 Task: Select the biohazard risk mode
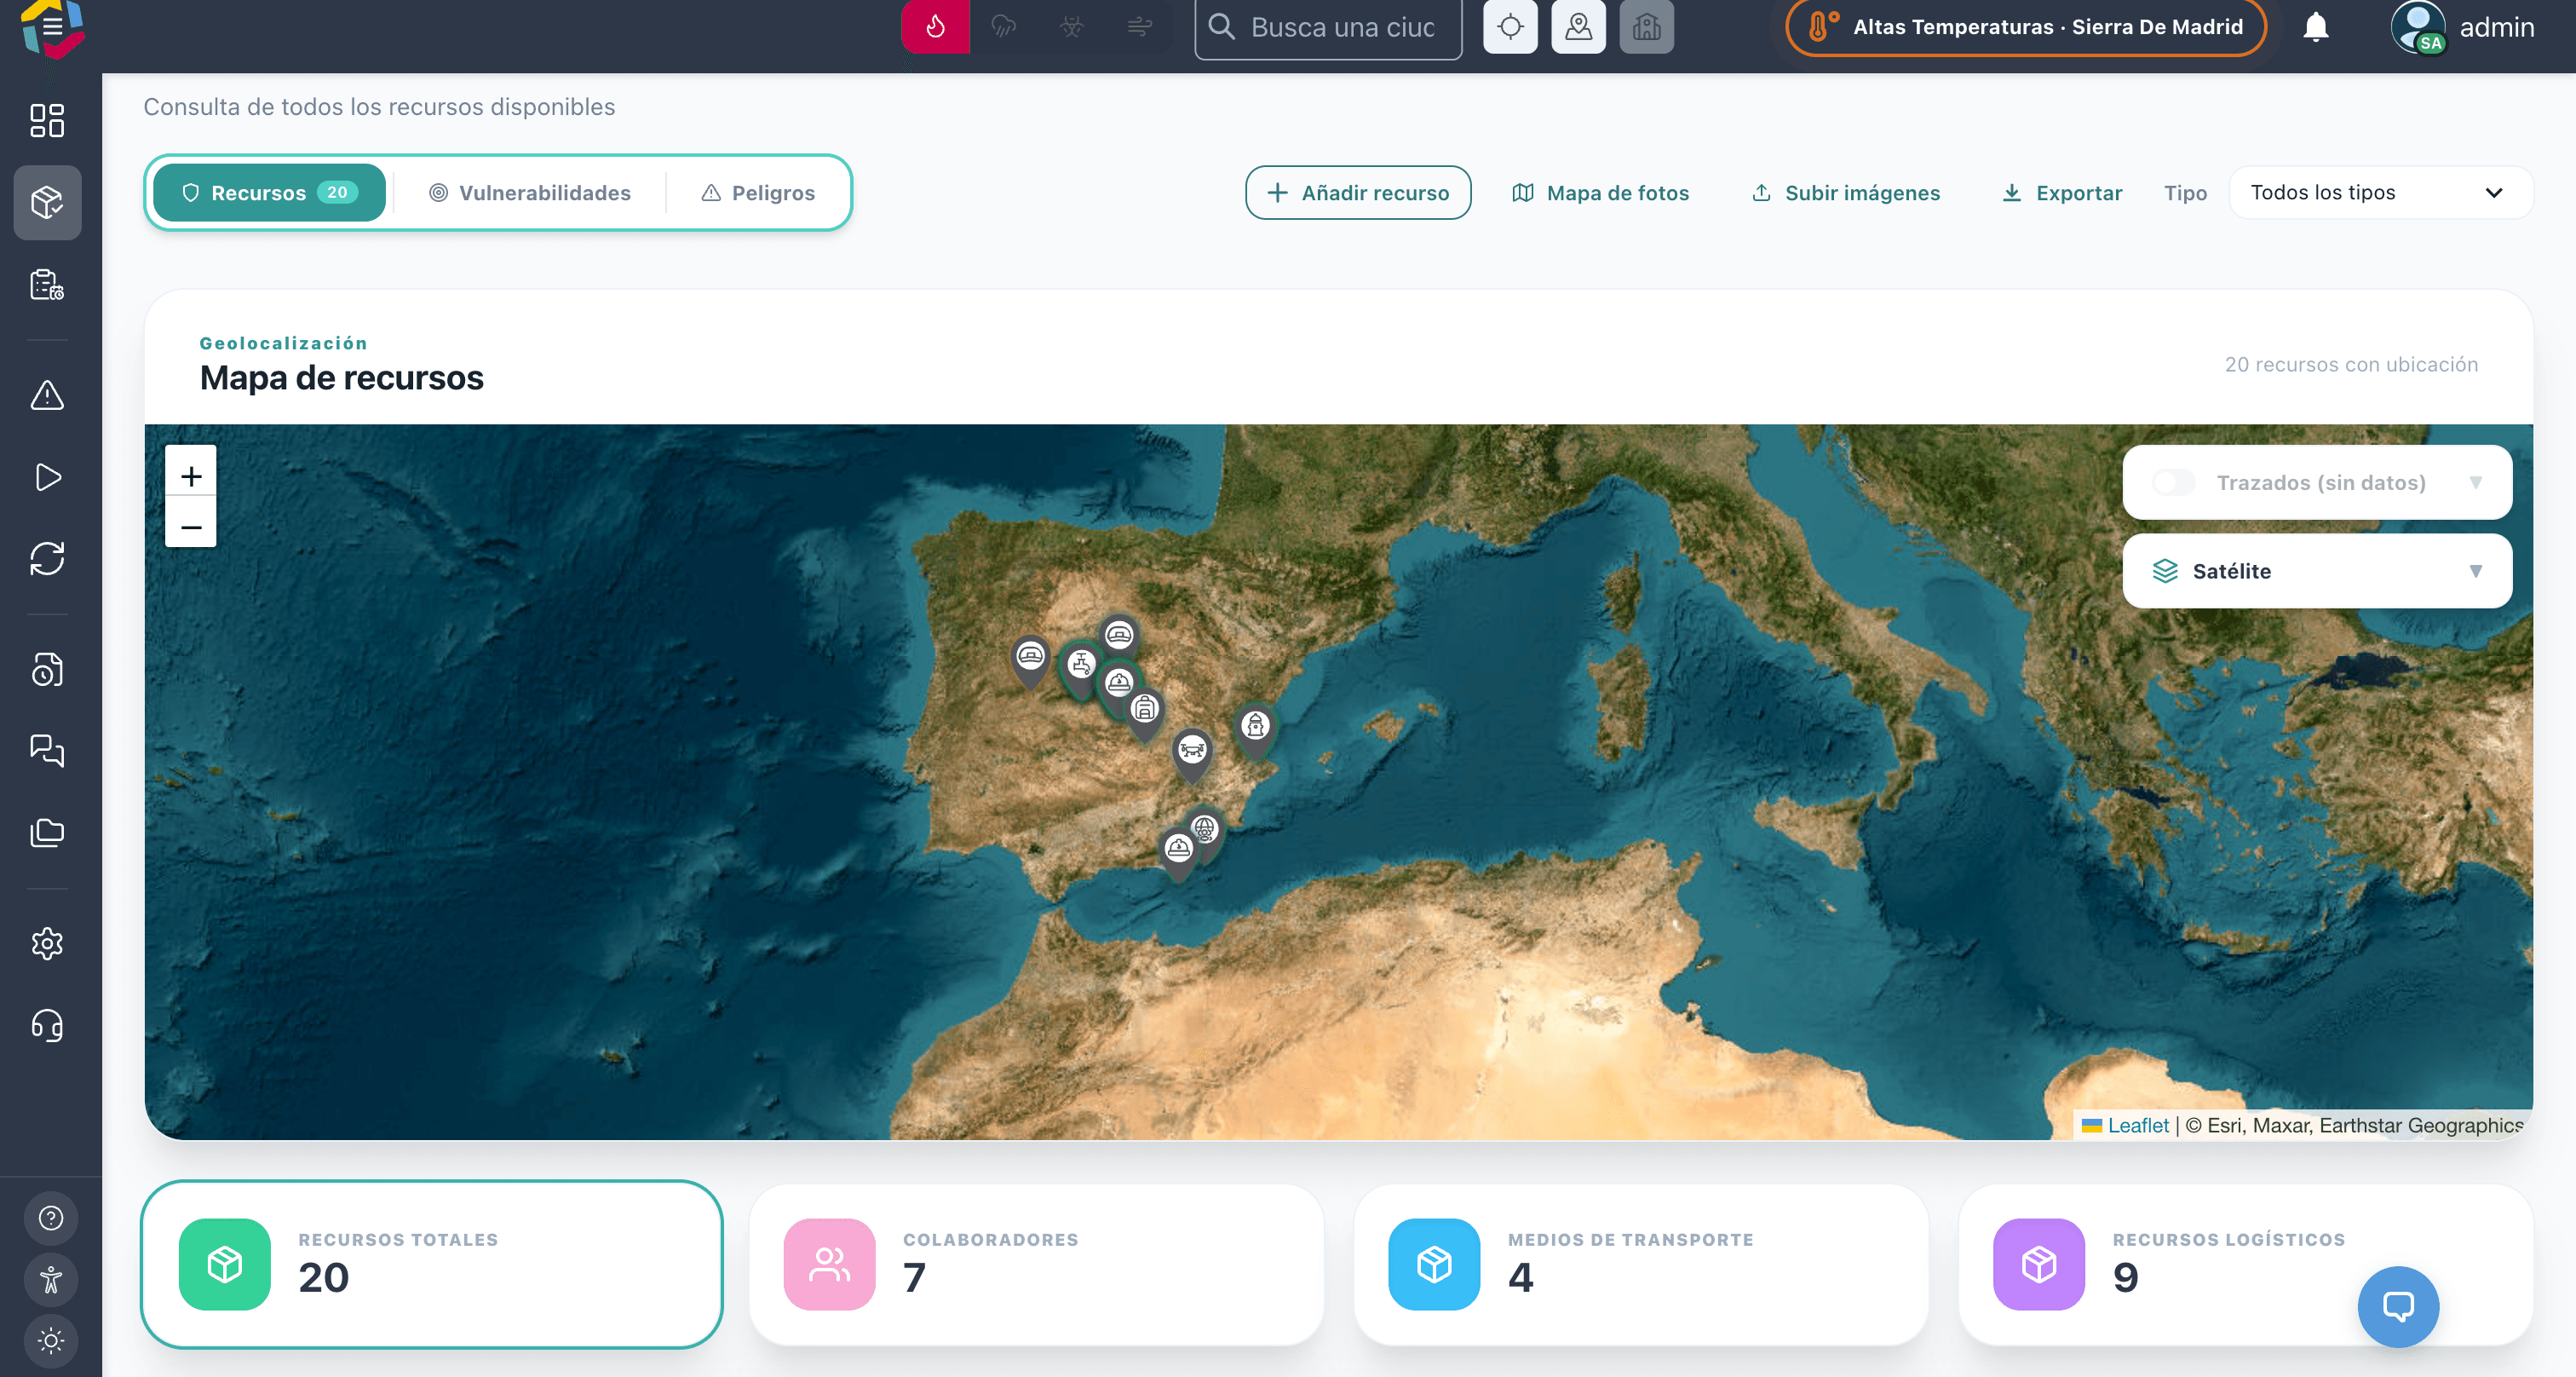click(x=1071, y=27)
